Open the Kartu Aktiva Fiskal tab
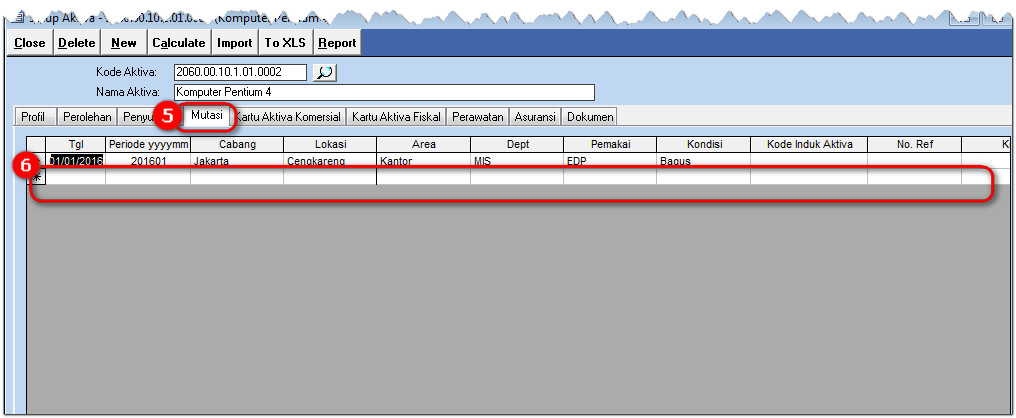The height and width of the screenshot is (418, 1016). point(396,117)
